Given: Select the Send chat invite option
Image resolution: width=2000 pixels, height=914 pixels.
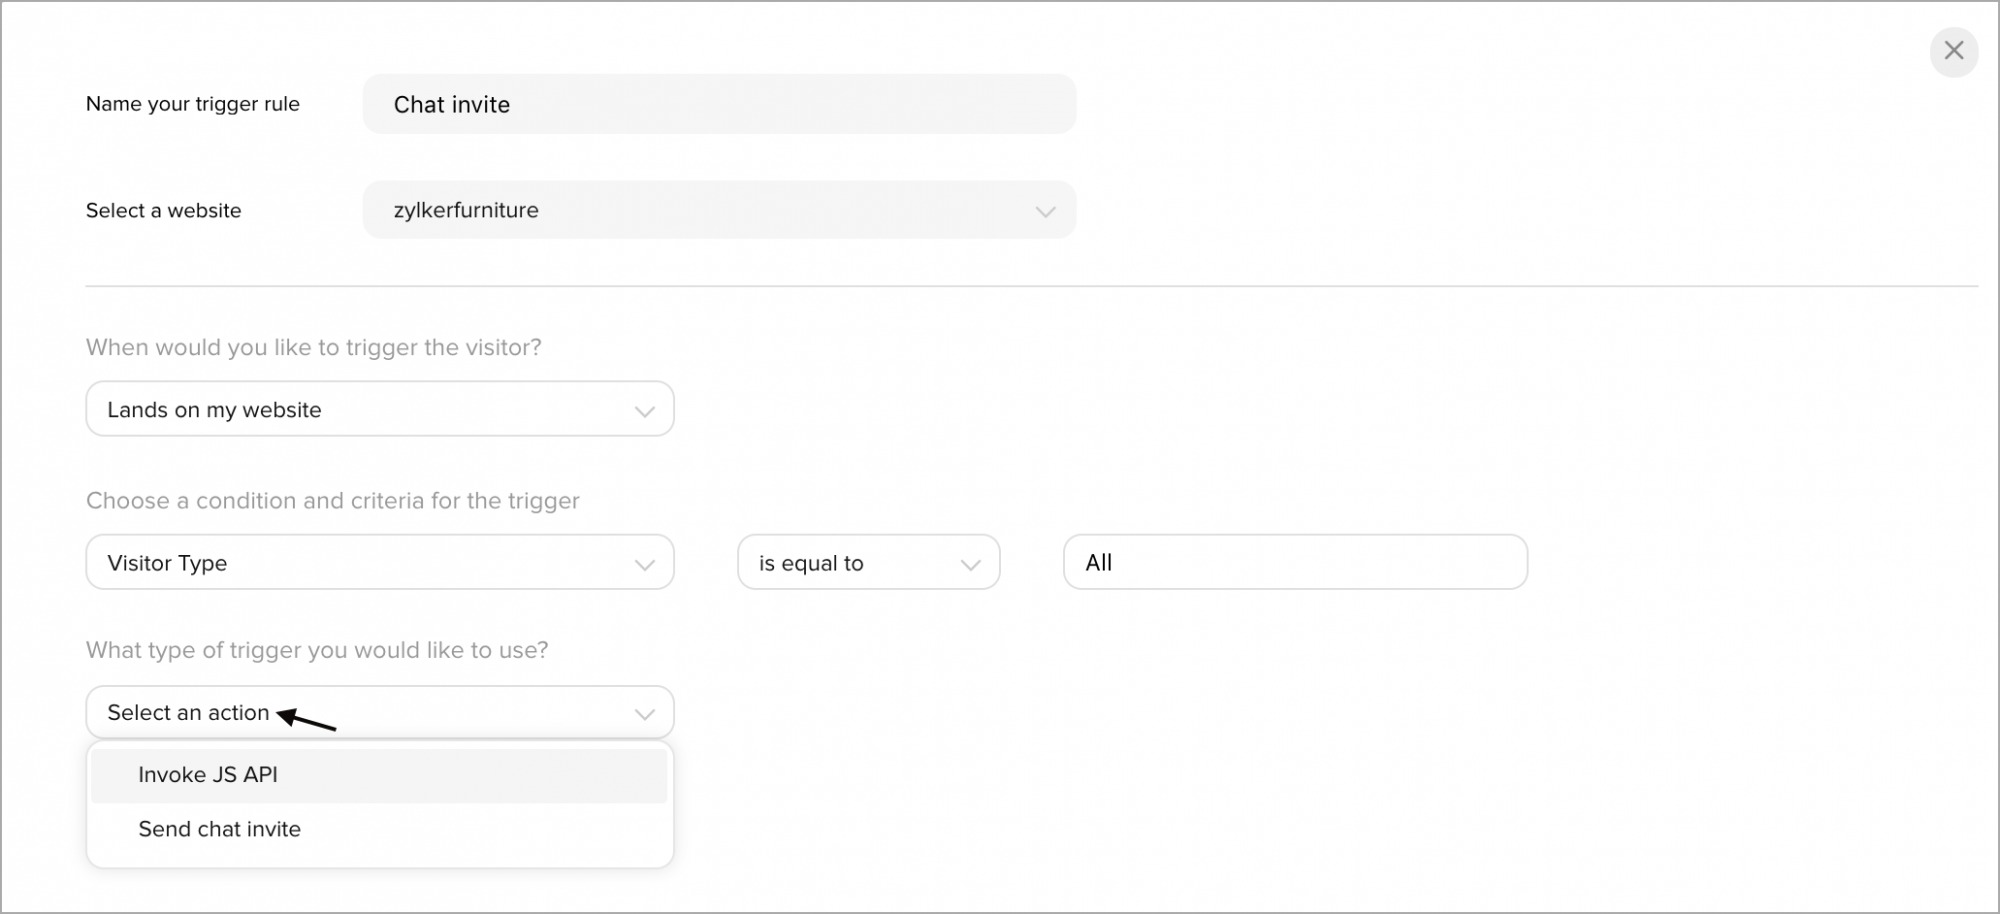Looking at the screenshot, I should click(219, 829).
